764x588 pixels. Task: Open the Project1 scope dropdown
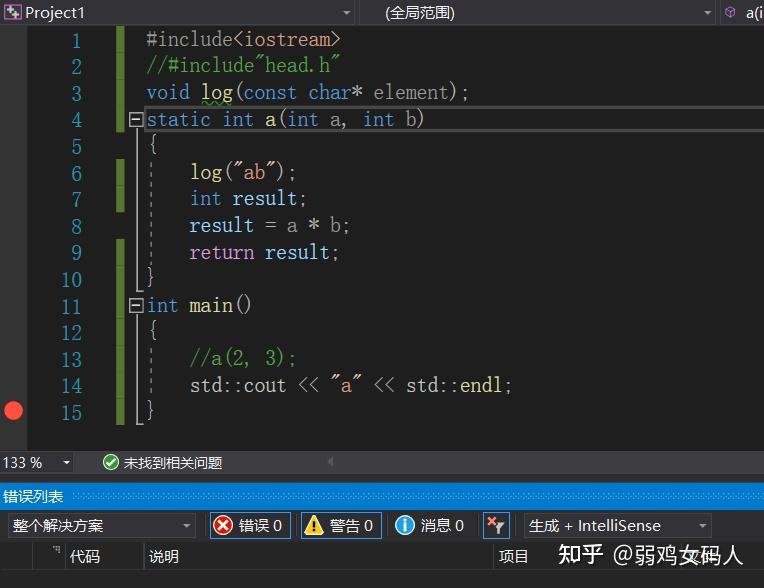coord(178,12)
